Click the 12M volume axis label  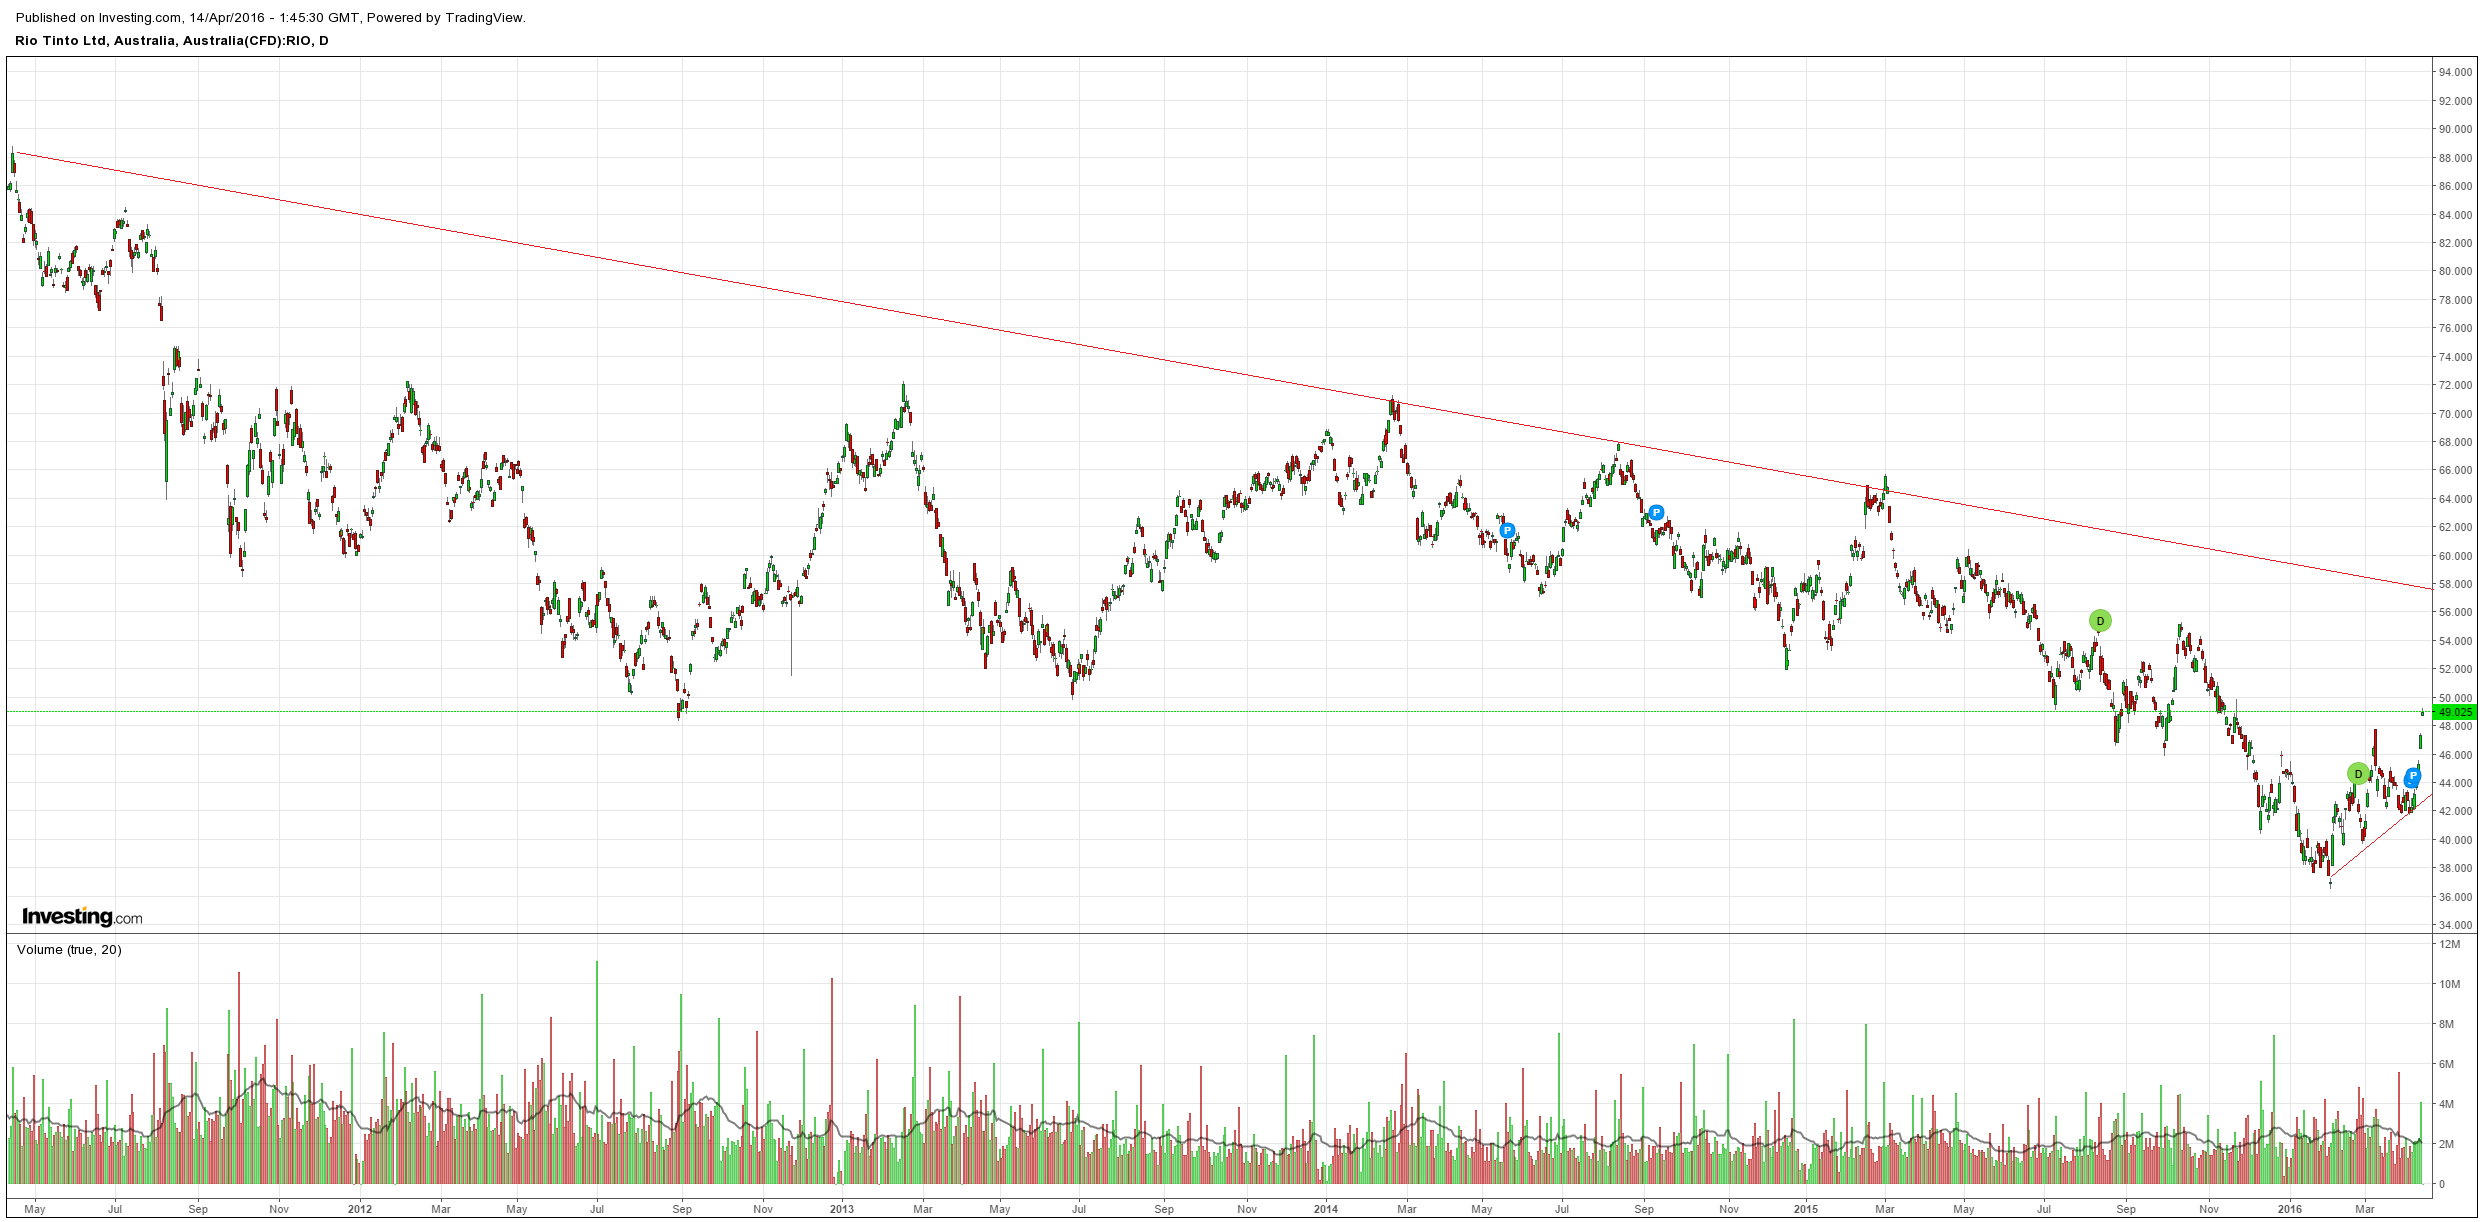2450,944
